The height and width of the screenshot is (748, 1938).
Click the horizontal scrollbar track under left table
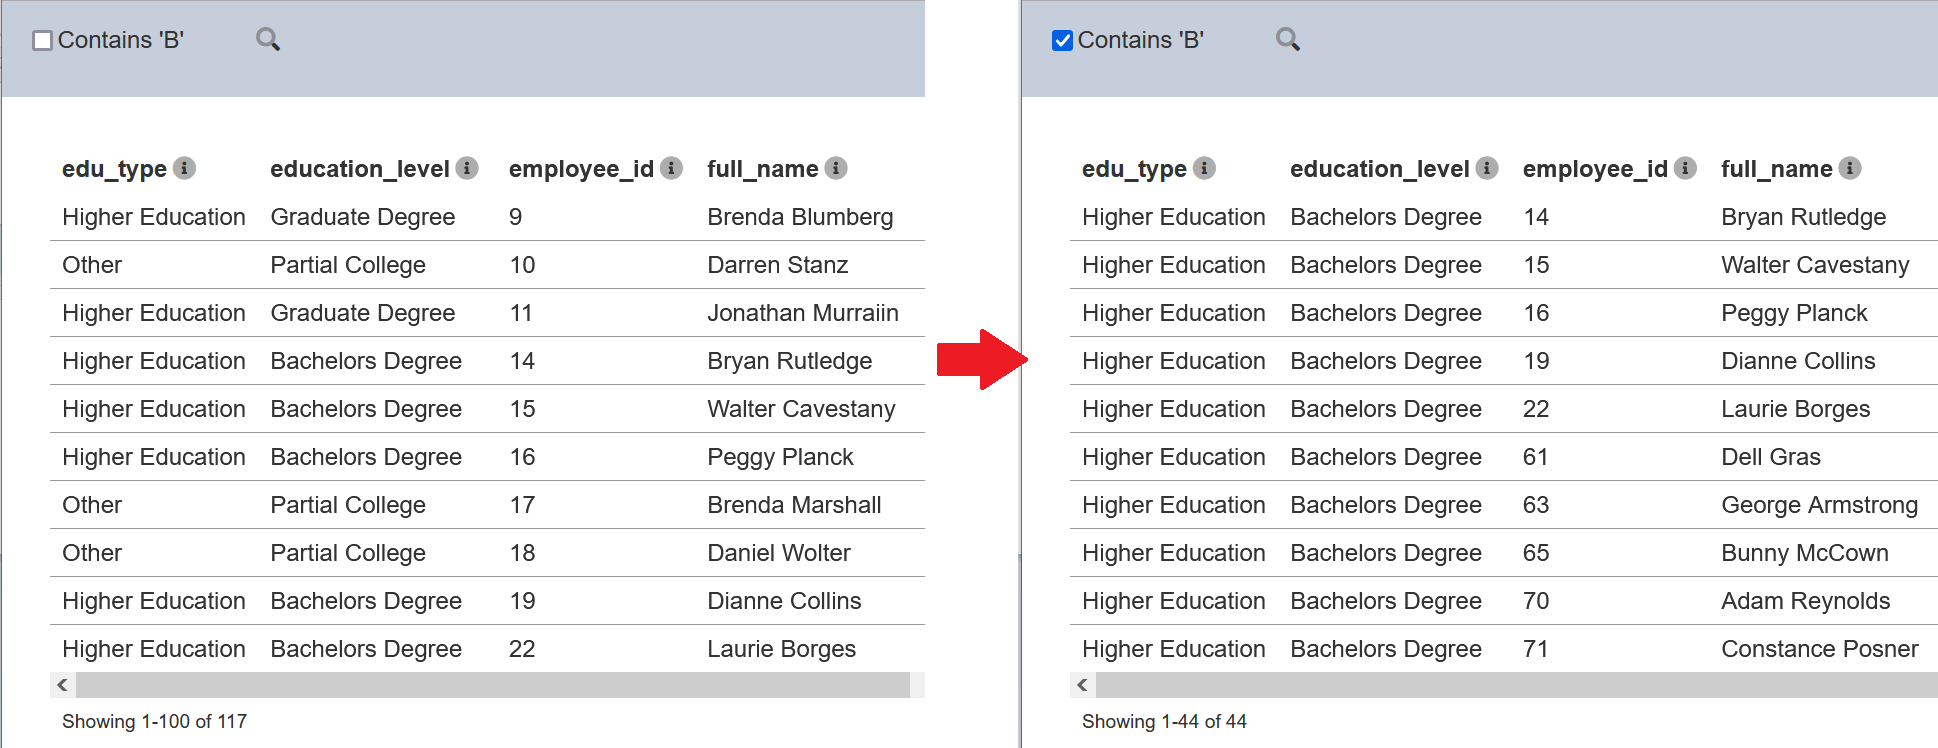[x=493, y=685]
